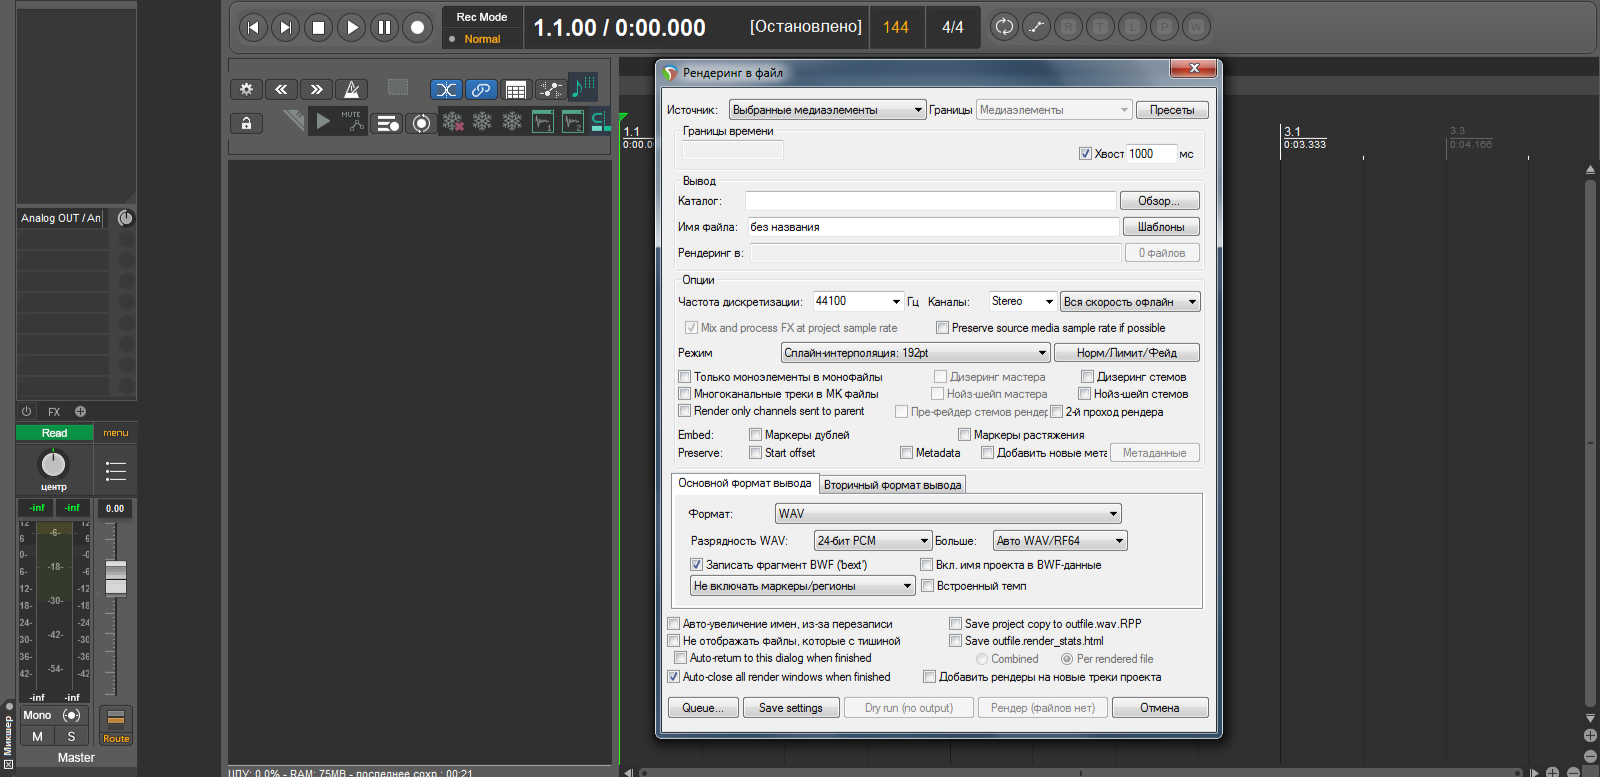The height and width of the screenshot is (777, 1600).
Task: Click the Stop transport button
Action: [x=318, y=28]
